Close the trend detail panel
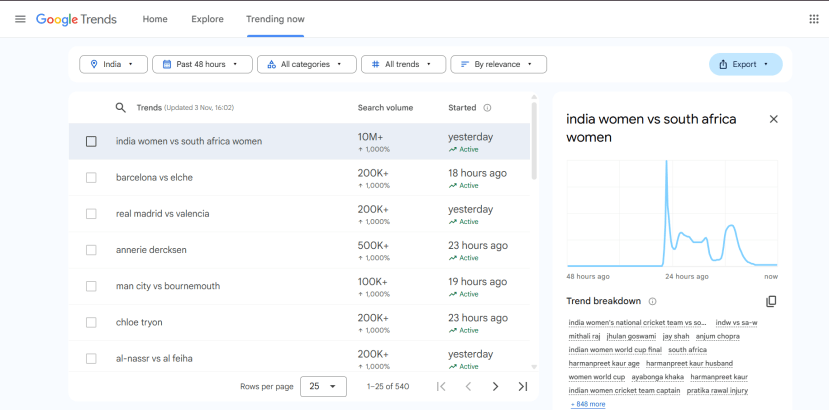The image size is (829, 410). [x=773, y=119]
